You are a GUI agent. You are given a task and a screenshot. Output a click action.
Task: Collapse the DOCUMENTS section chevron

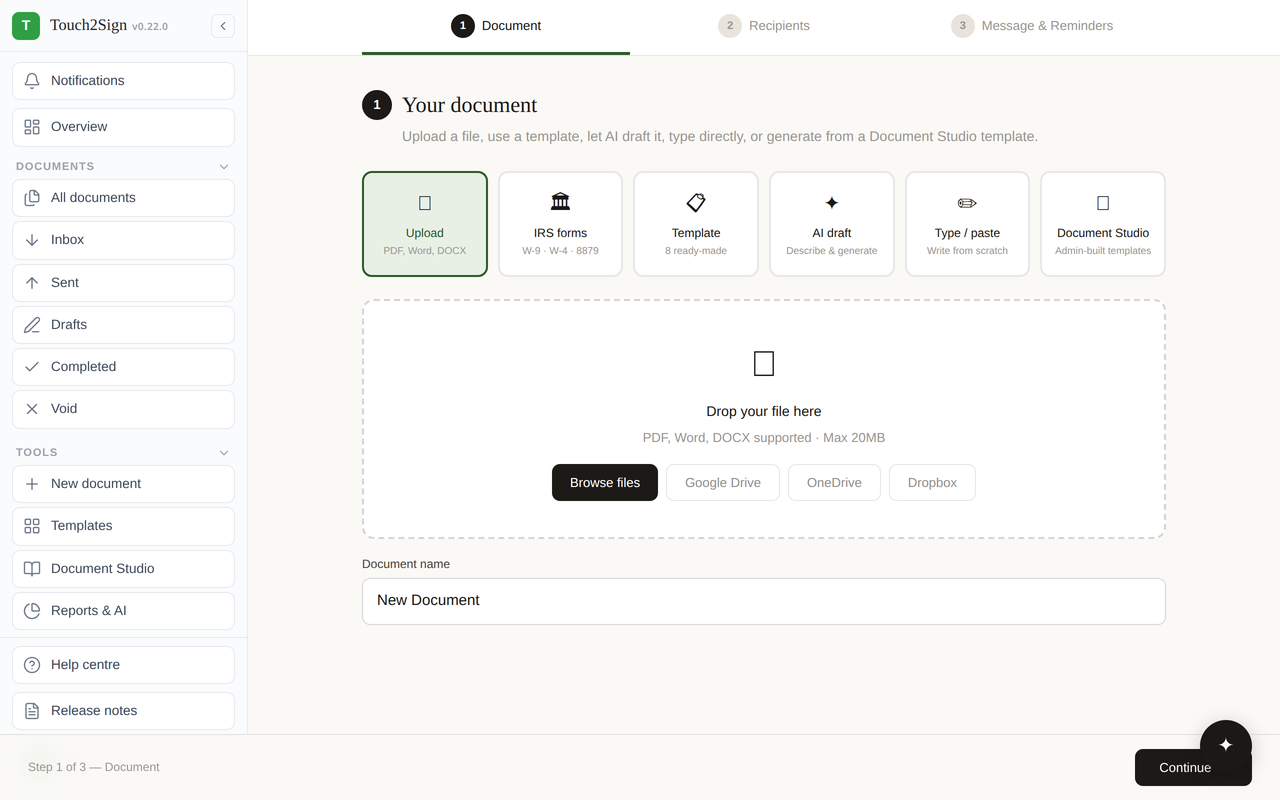tap(224, 167)
